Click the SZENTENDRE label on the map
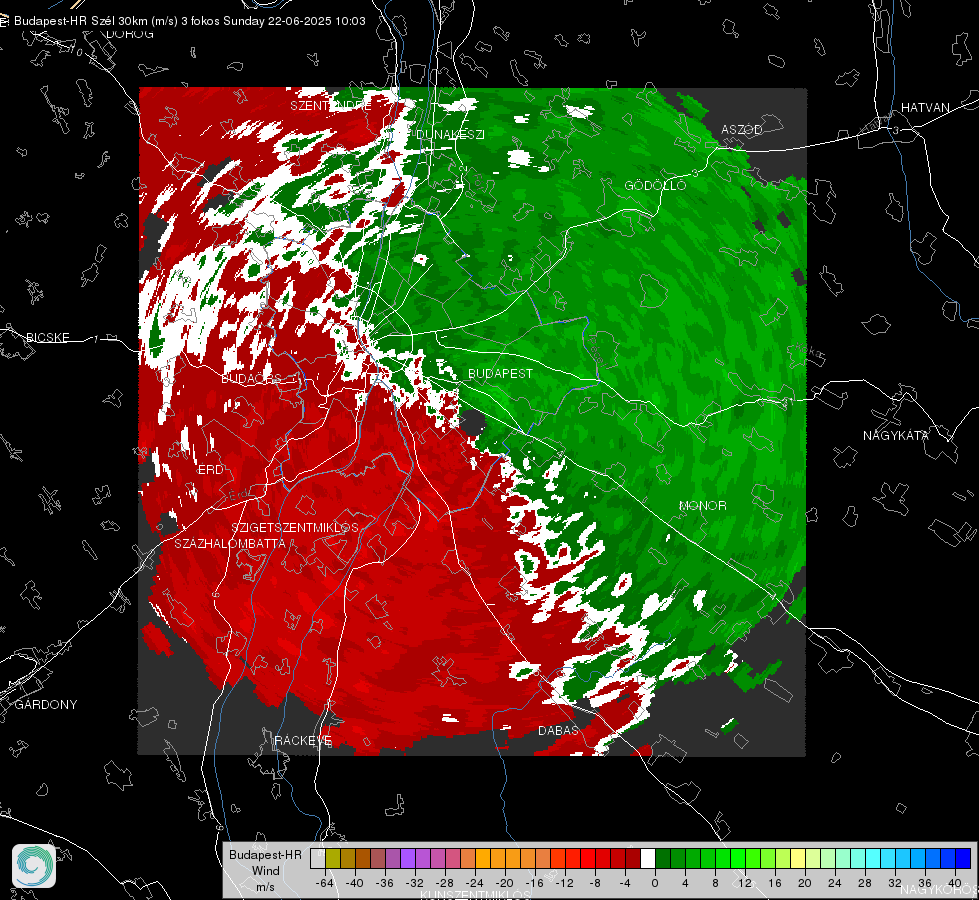 click(x=331, y=106)
